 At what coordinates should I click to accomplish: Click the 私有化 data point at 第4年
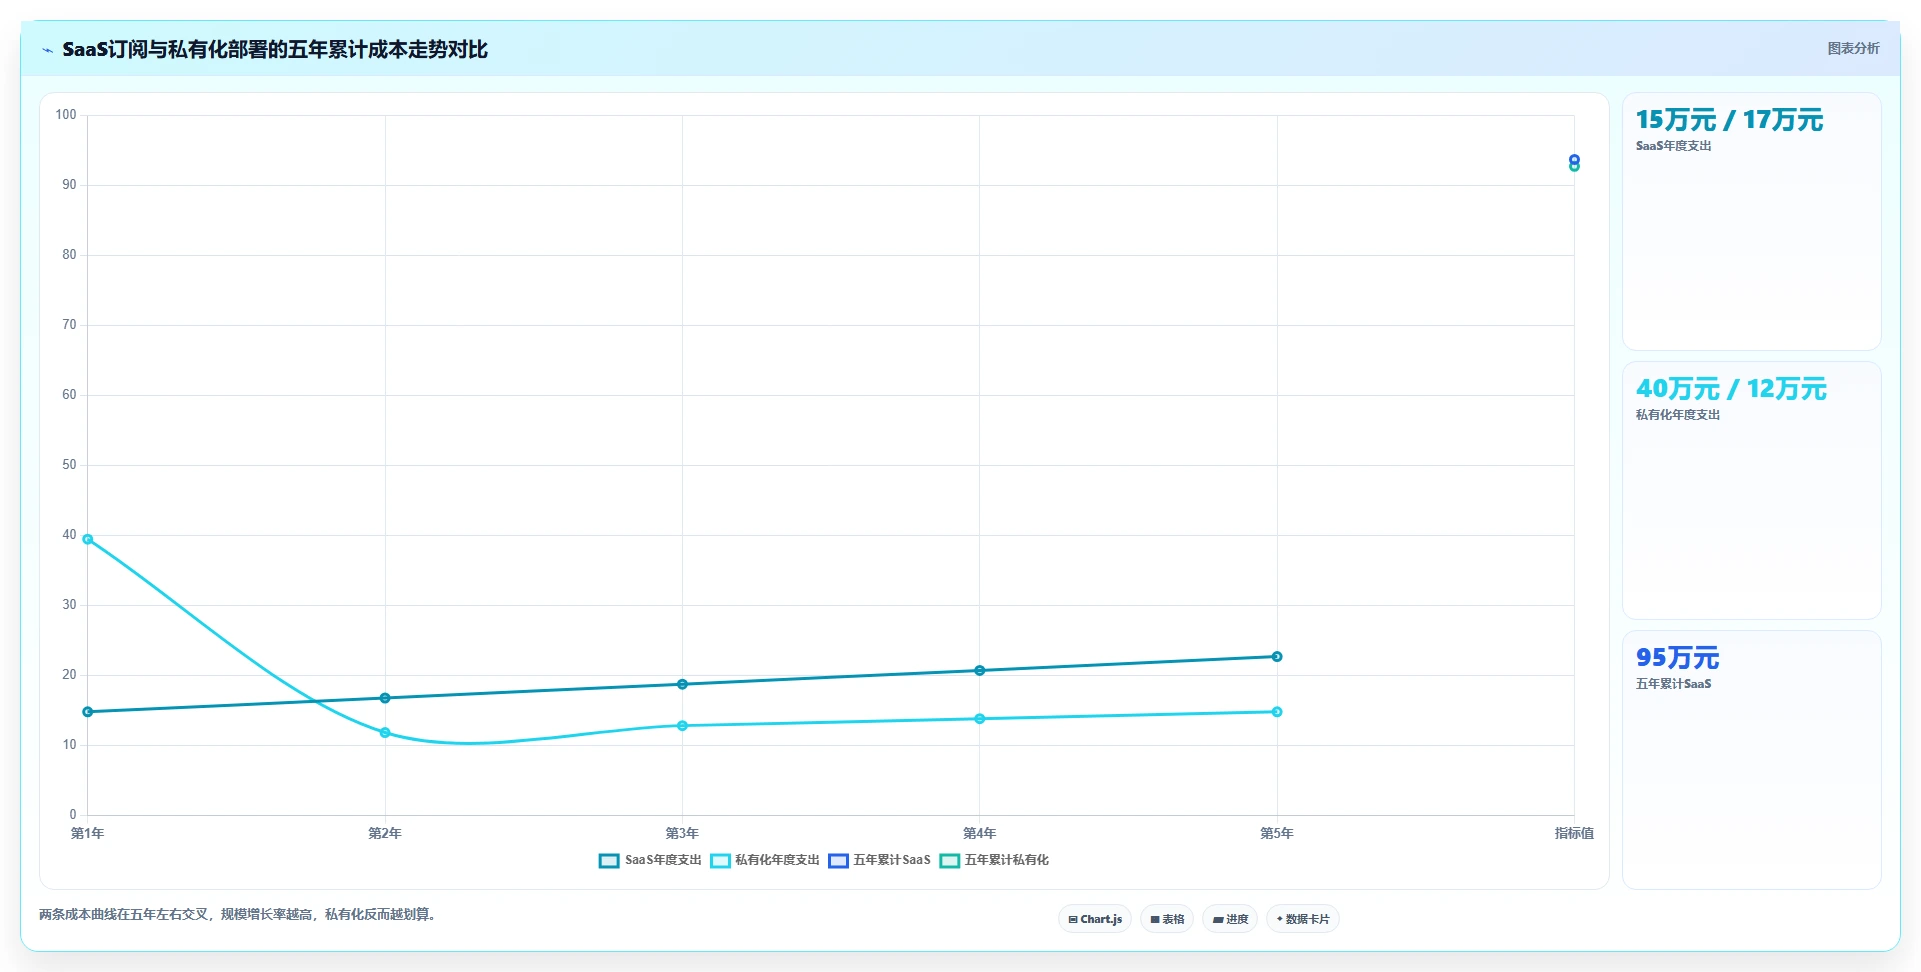(980, 719)
